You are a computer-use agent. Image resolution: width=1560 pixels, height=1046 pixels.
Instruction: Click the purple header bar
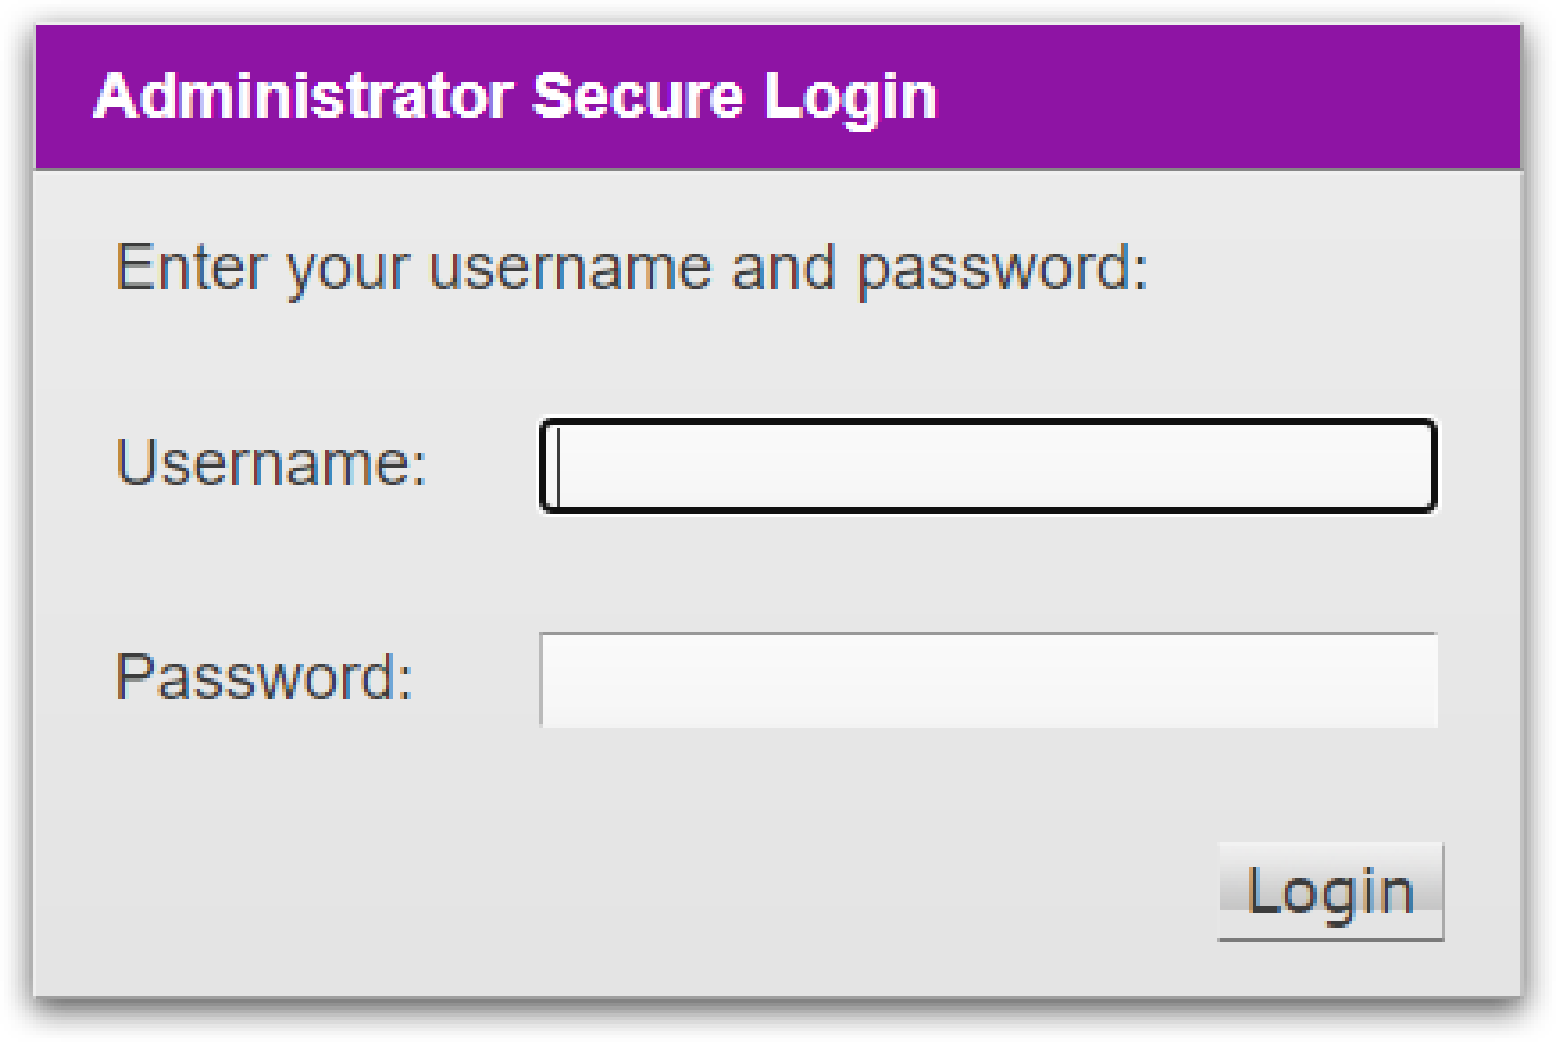point(1200,97)
